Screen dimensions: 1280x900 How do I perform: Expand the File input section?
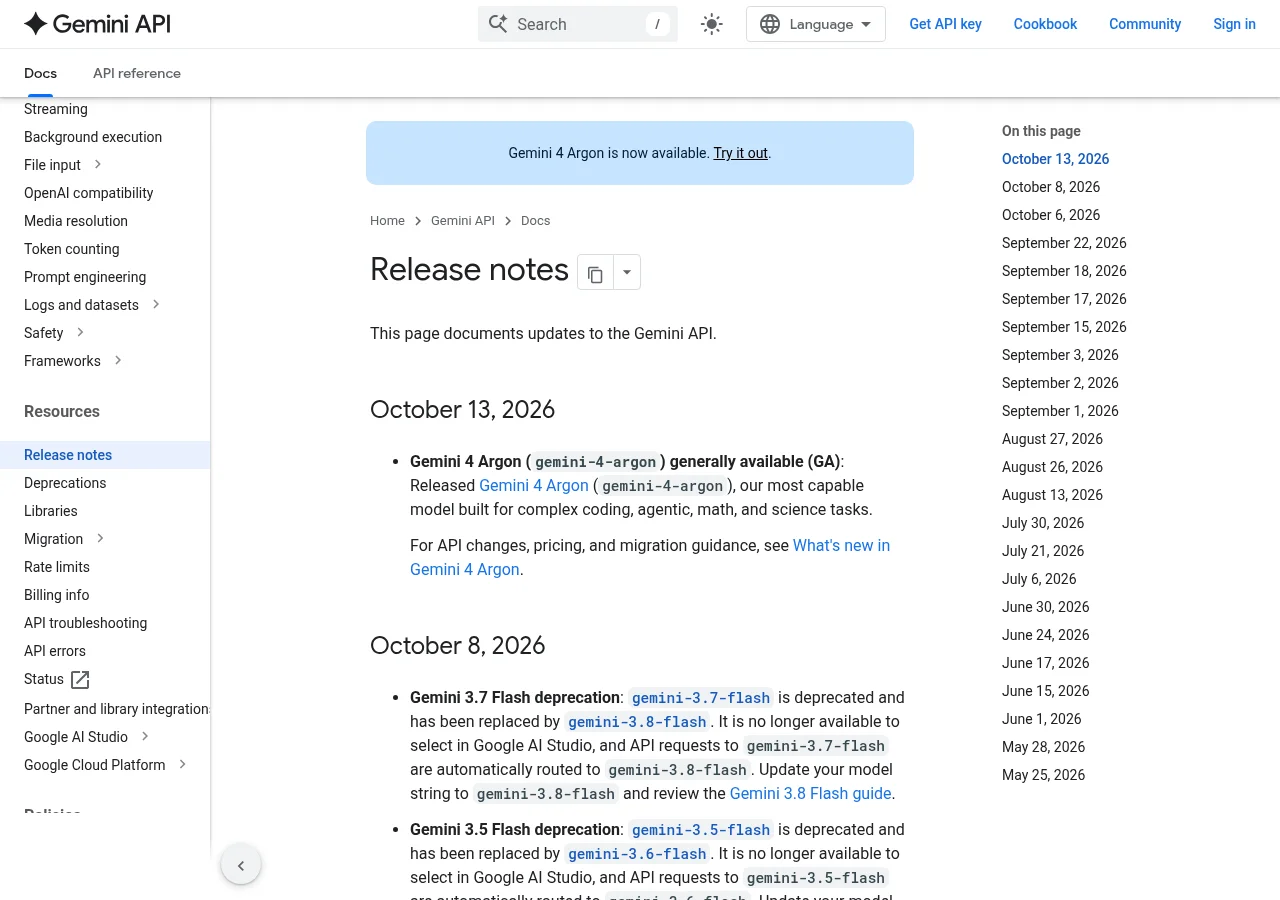click(98, 165)
